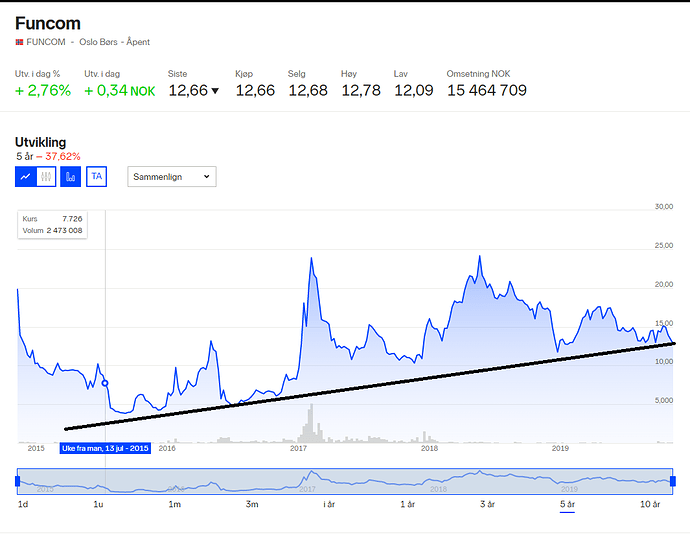This screenshot has width=690, height=539.
Task: Click the Selg value 12,68
Action: tap(308, 91)
